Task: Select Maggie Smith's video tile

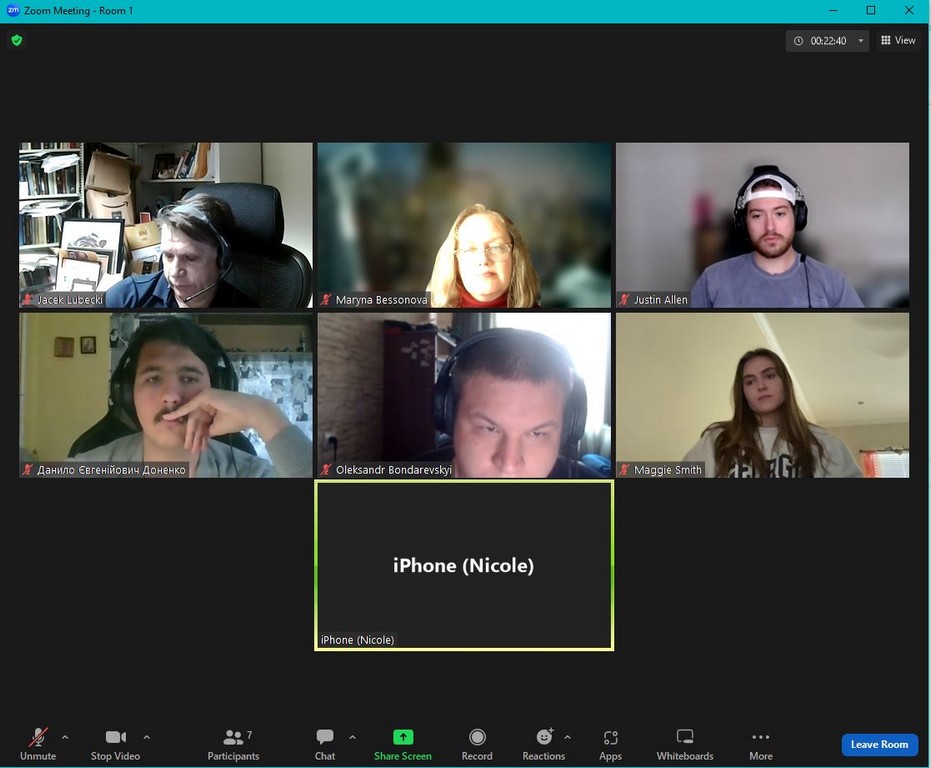Action: 762,395
